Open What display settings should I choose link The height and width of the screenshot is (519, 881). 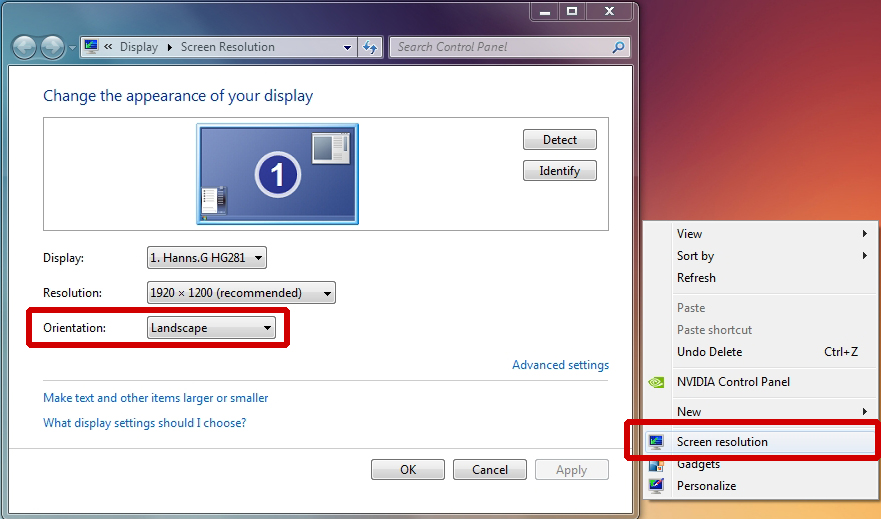point(144,423)
